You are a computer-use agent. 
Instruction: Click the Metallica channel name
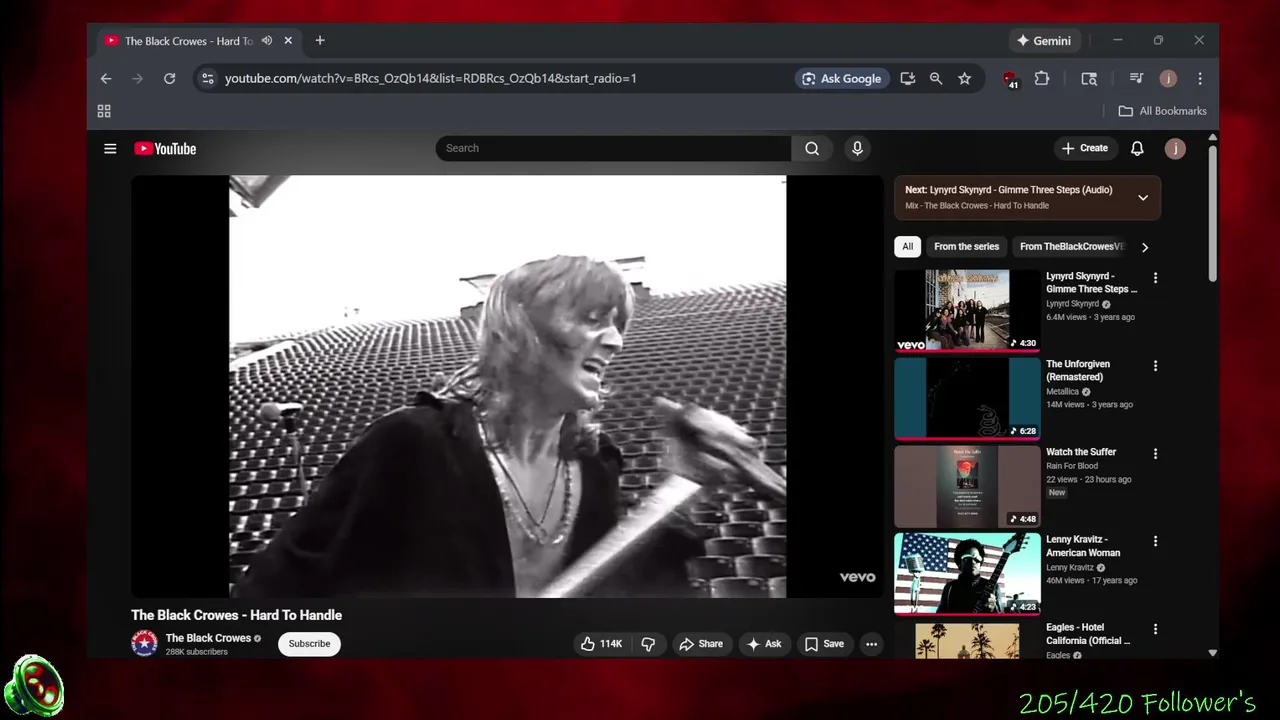pyautogui.click(x=1062, y=392)
